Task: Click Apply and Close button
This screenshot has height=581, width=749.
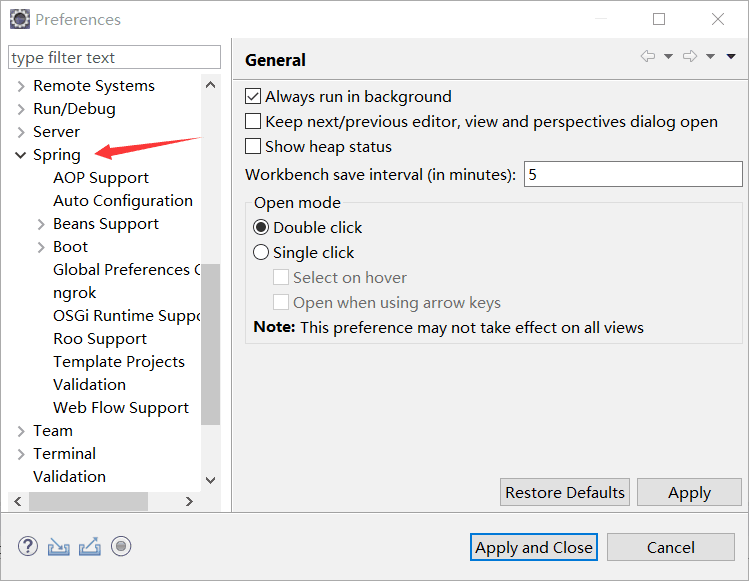Action: tap(534, 547)
